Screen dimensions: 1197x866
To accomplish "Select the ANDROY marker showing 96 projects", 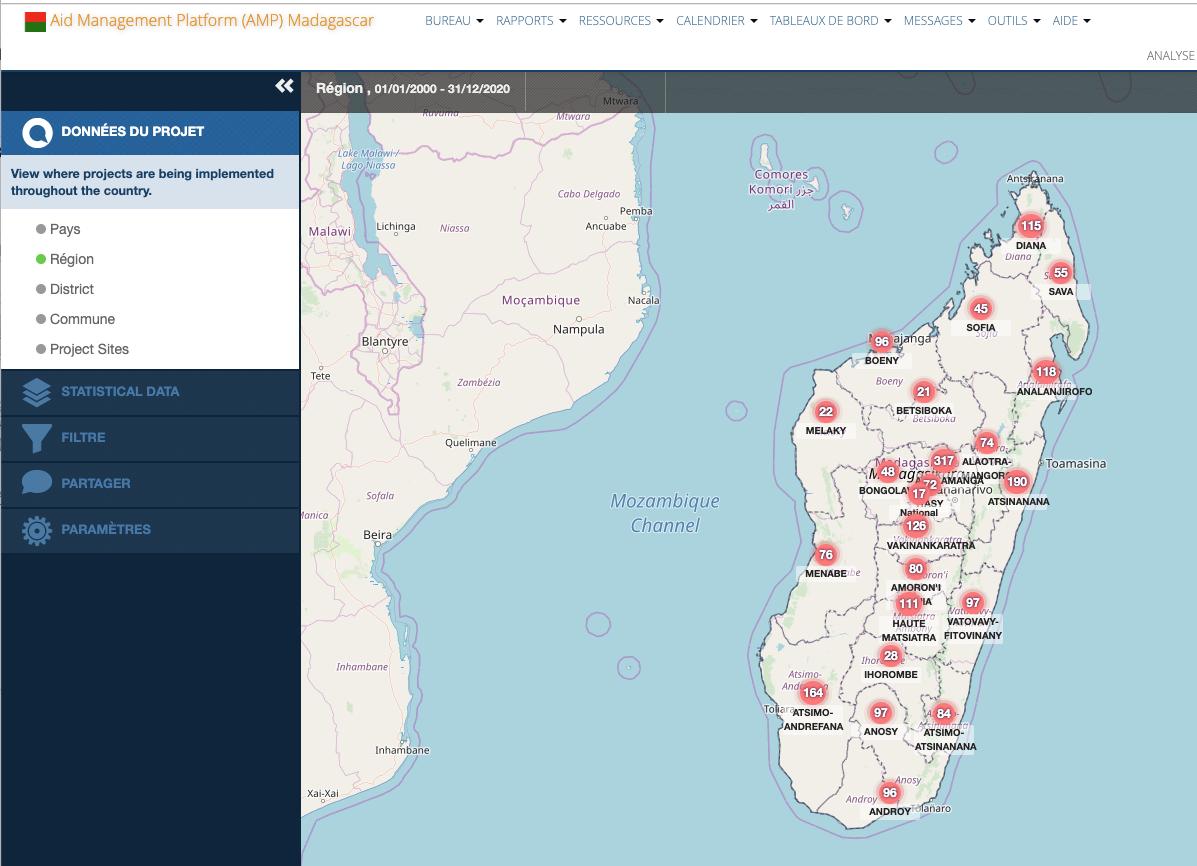I will [x=888, y=791].
